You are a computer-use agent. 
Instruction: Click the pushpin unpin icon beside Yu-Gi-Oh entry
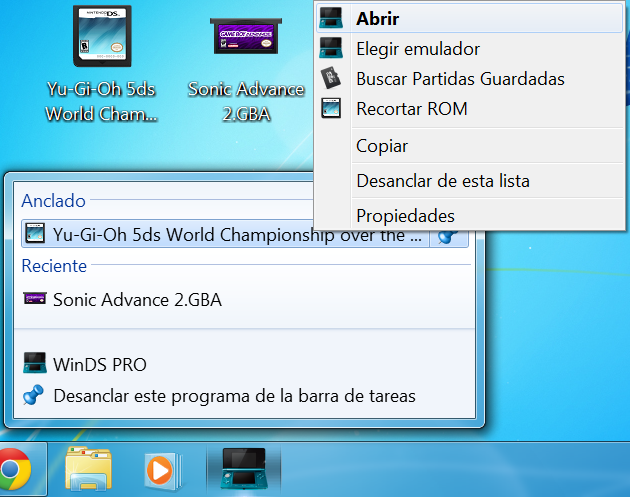coord(448,237)
